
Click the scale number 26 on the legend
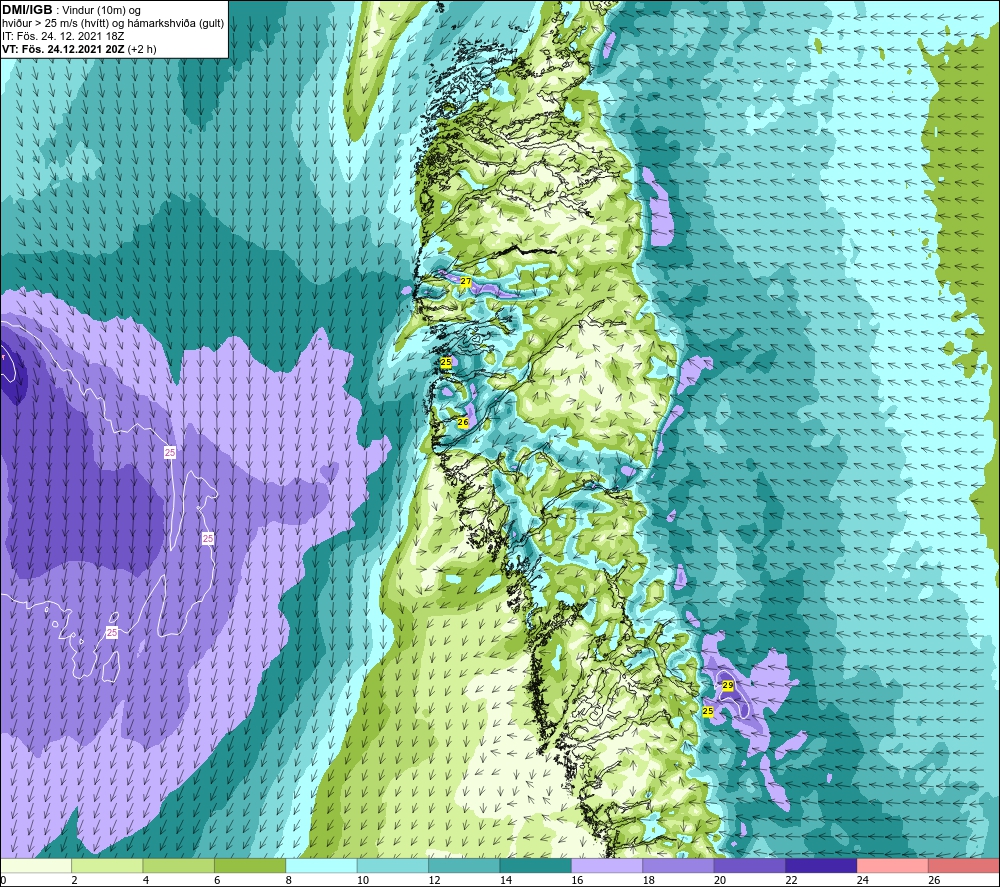(x=934, y=880)
